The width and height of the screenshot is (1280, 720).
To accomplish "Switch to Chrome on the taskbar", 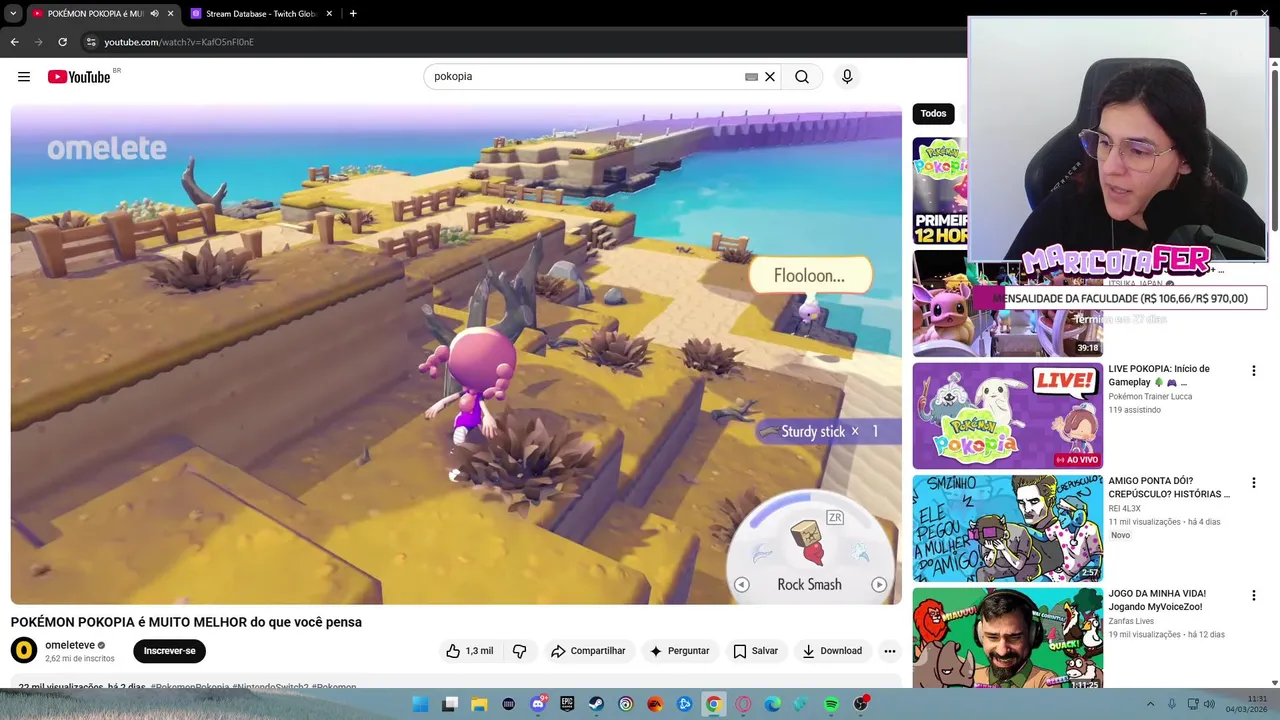I will 713,704.
